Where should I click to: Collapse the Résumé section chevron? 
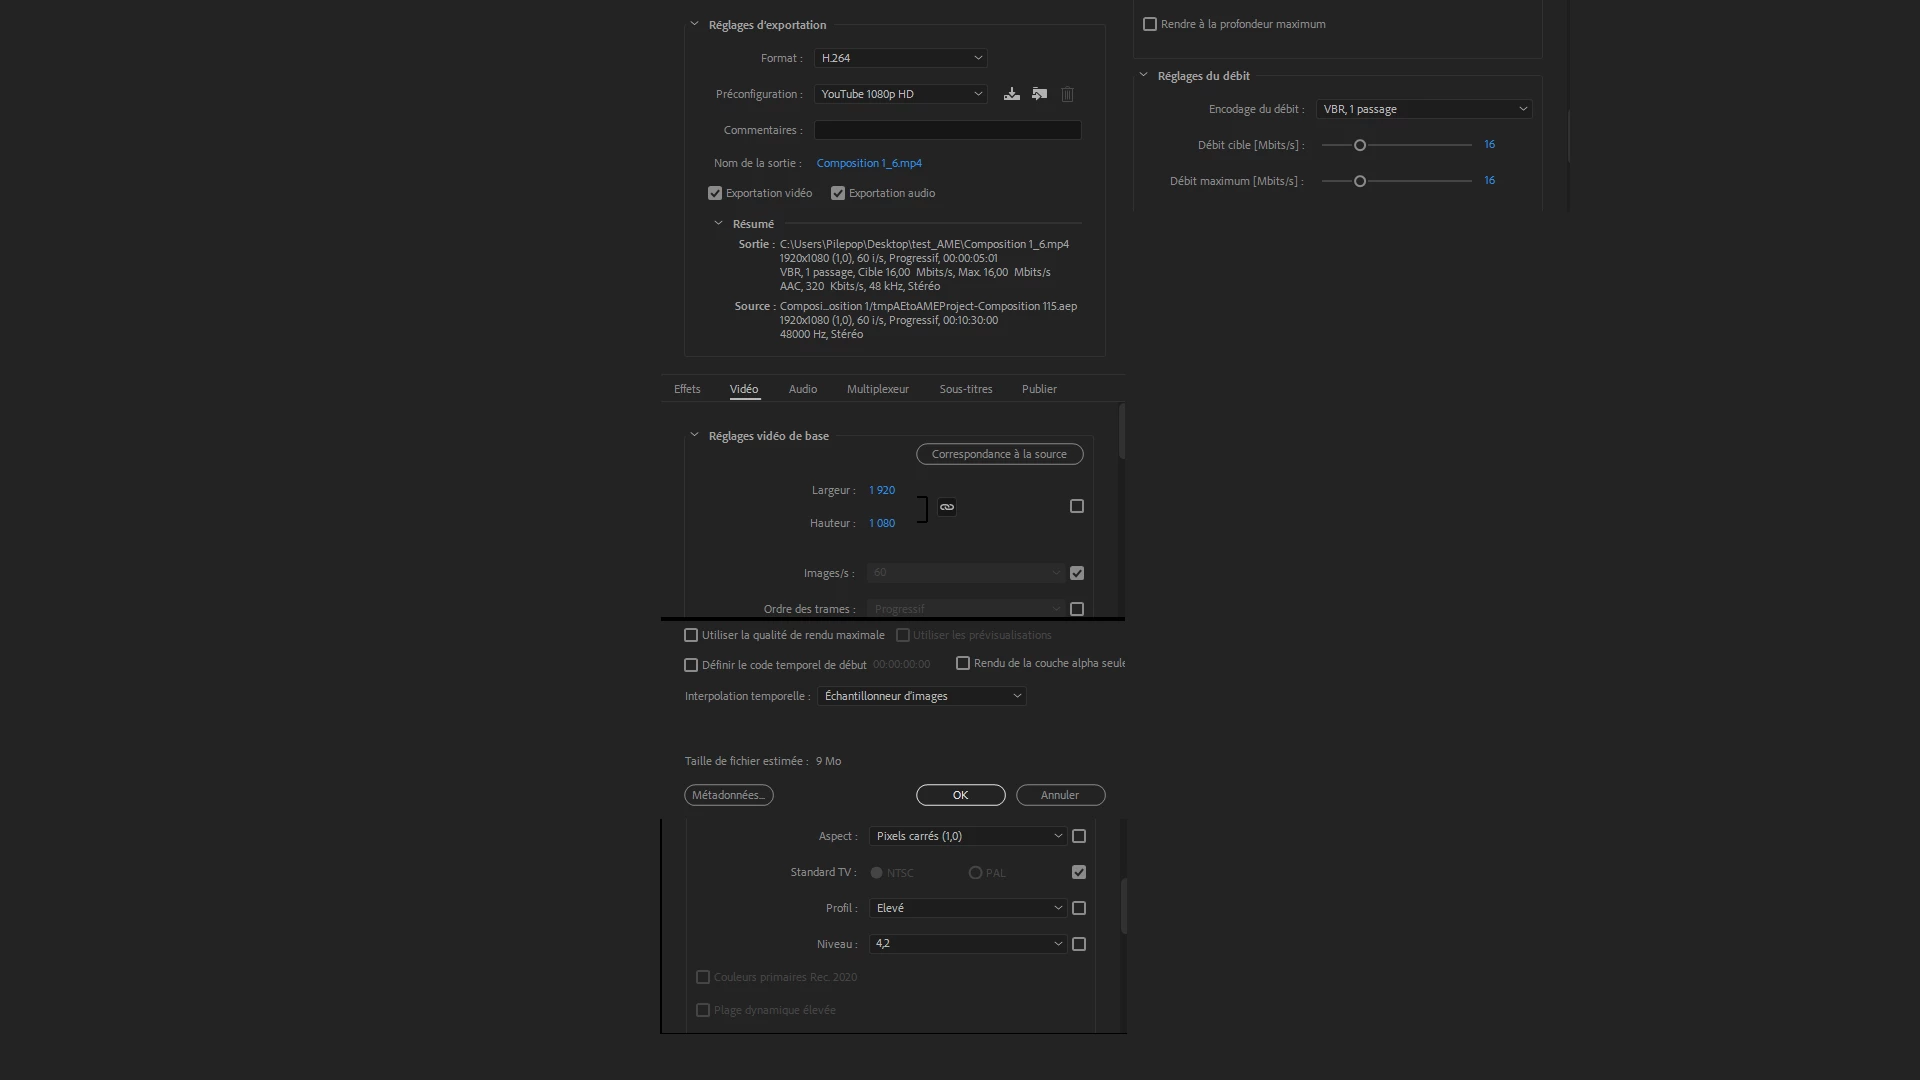718,223
